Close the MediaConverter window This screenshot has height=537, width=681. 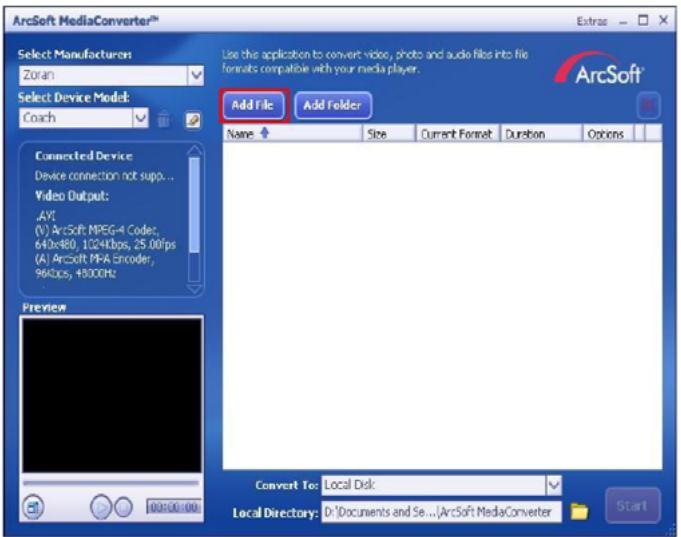click(664, 20)
